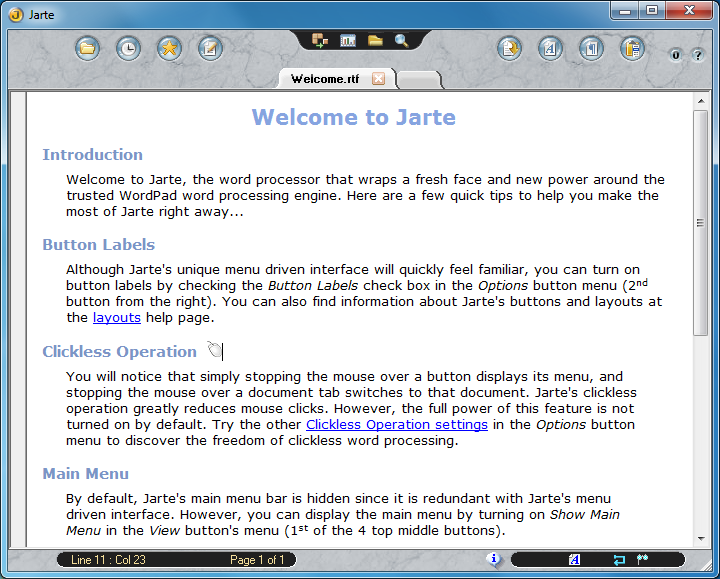Maximize the Jarte window

652,10
